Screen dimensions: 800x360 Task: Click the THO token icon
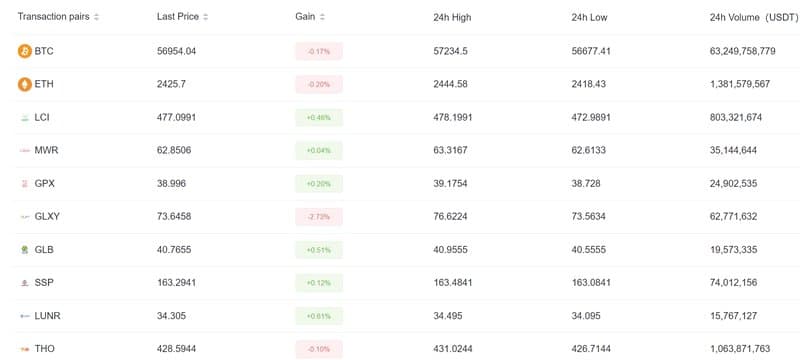[24, 349]
